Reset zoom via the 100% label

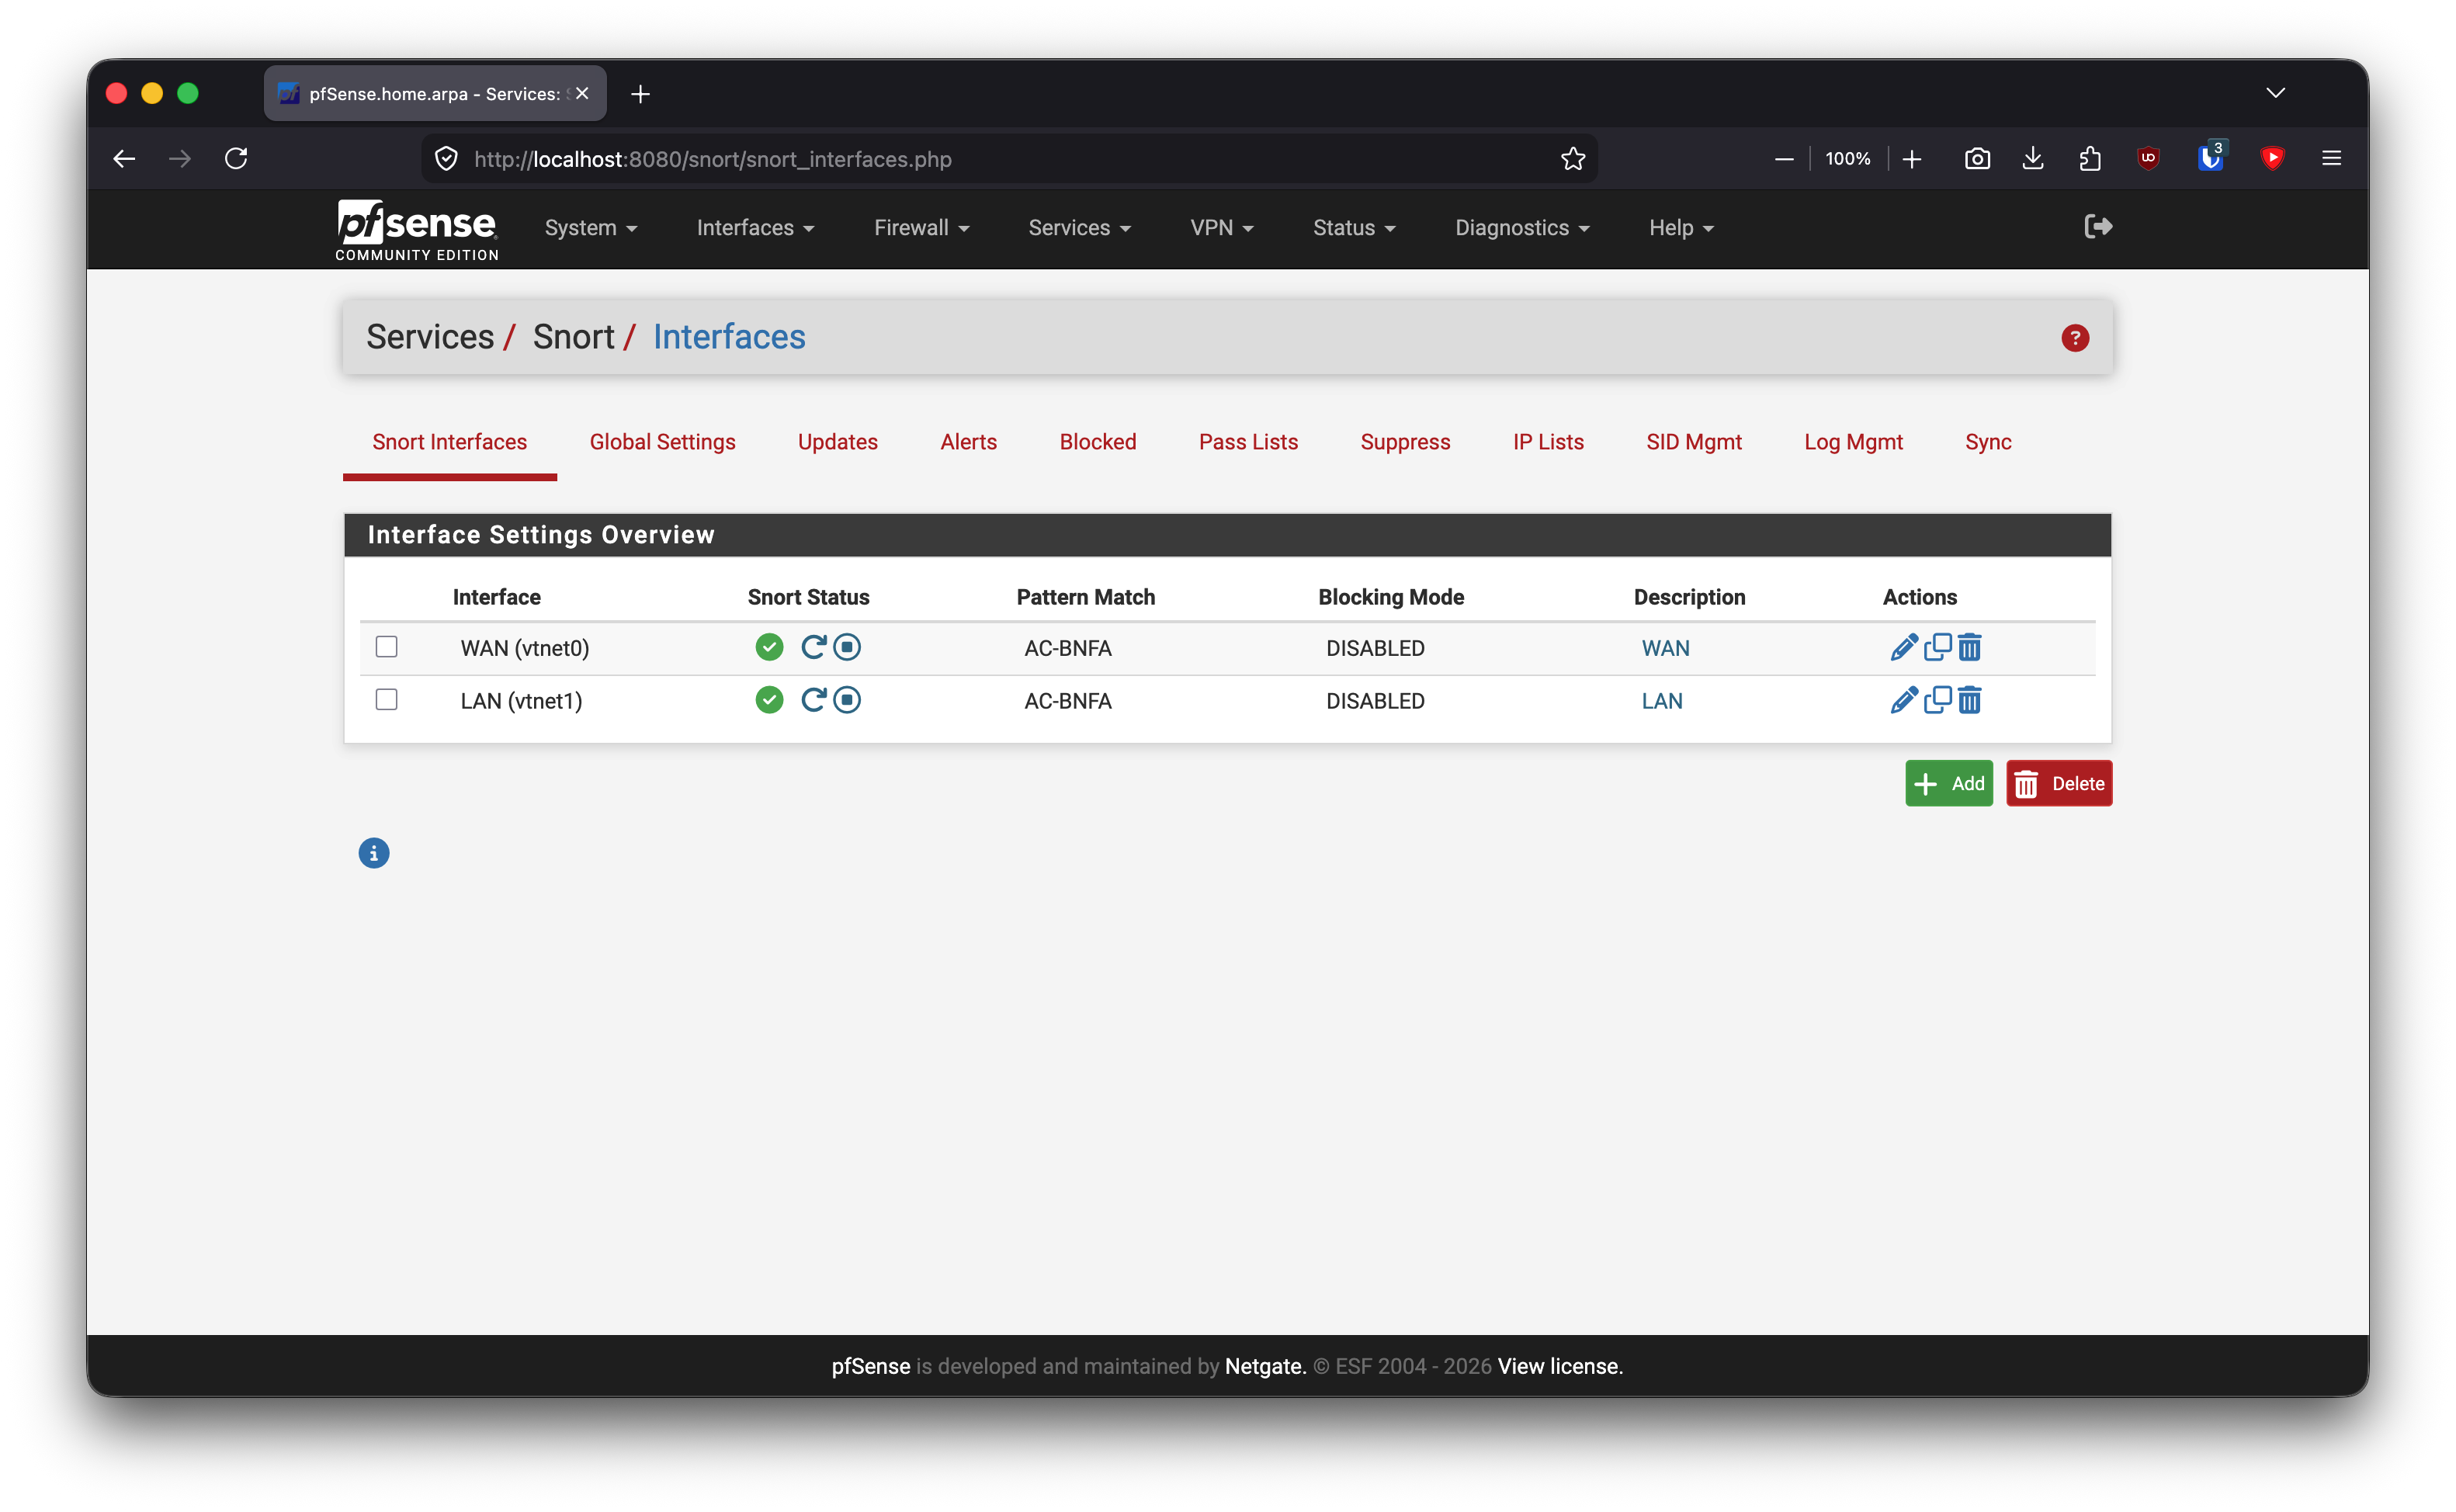[1847, 159]
